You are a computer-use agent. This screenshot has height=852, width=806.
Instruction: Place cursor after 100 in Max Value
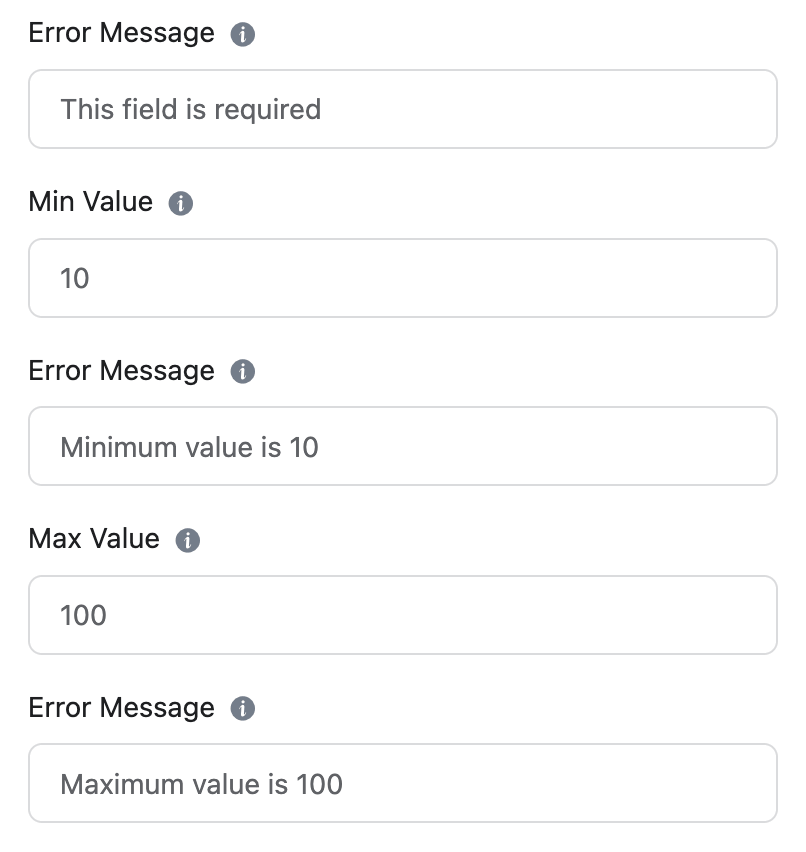pyautogui.click(x=108, y=615)
